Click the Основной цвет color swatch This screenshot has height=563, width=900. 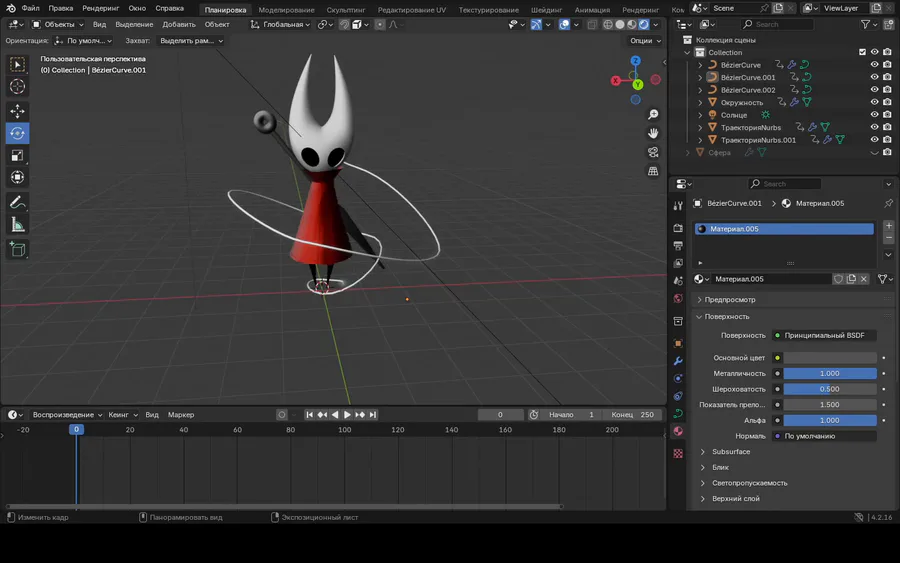[x=830, y=358]
